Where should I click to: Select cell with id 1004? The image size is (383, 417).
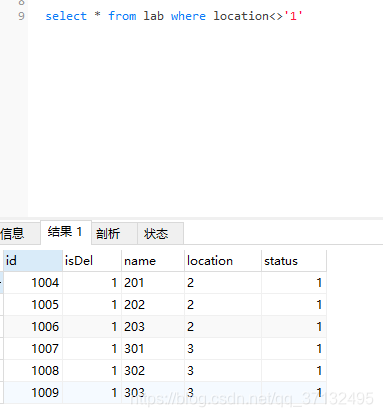pos(33,283)
